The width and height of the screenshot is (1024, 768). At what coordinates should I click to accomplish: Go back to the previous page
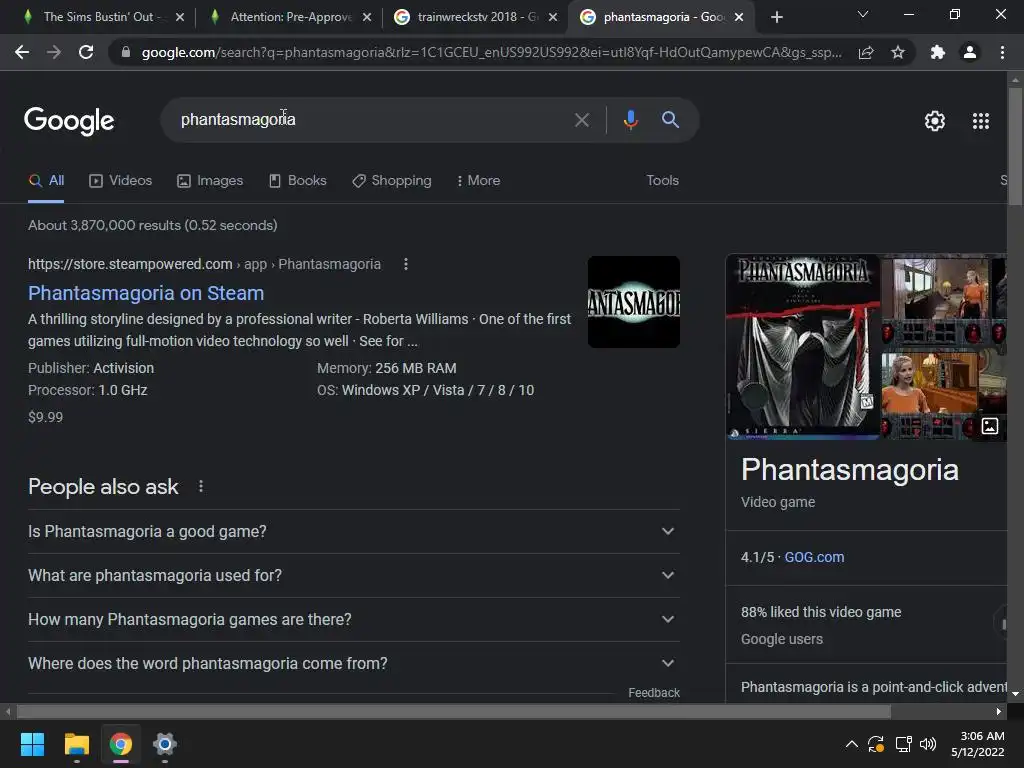pyautogui.click(x=22, y=52)
